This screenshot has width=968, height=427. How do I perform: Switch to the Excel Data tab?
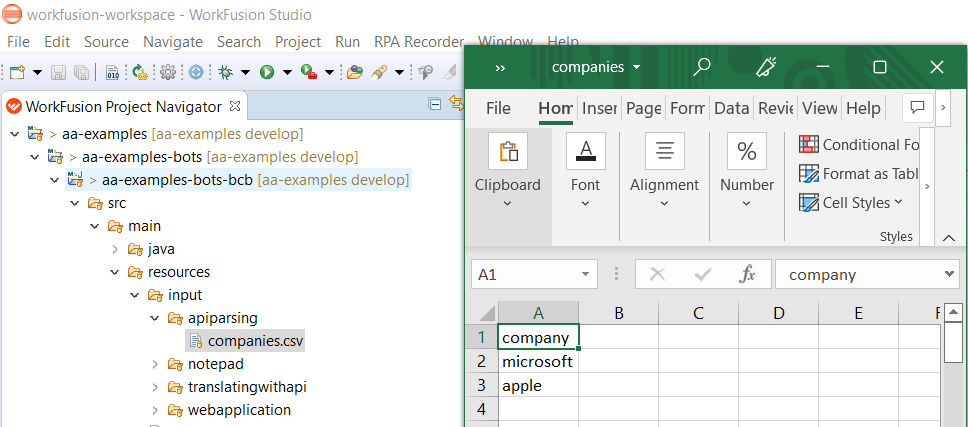click(x=732, y=108)
